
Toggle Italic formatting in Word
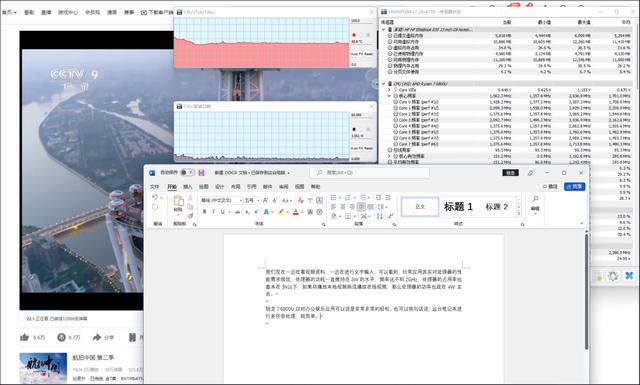pos(213,211)
